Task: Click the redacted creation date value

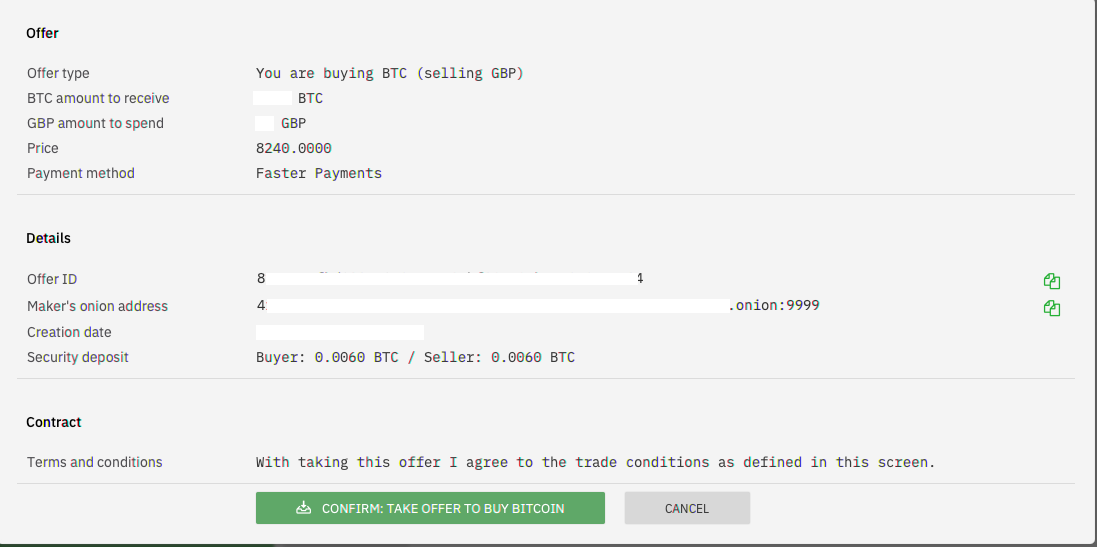Action: tap(340, 332)
